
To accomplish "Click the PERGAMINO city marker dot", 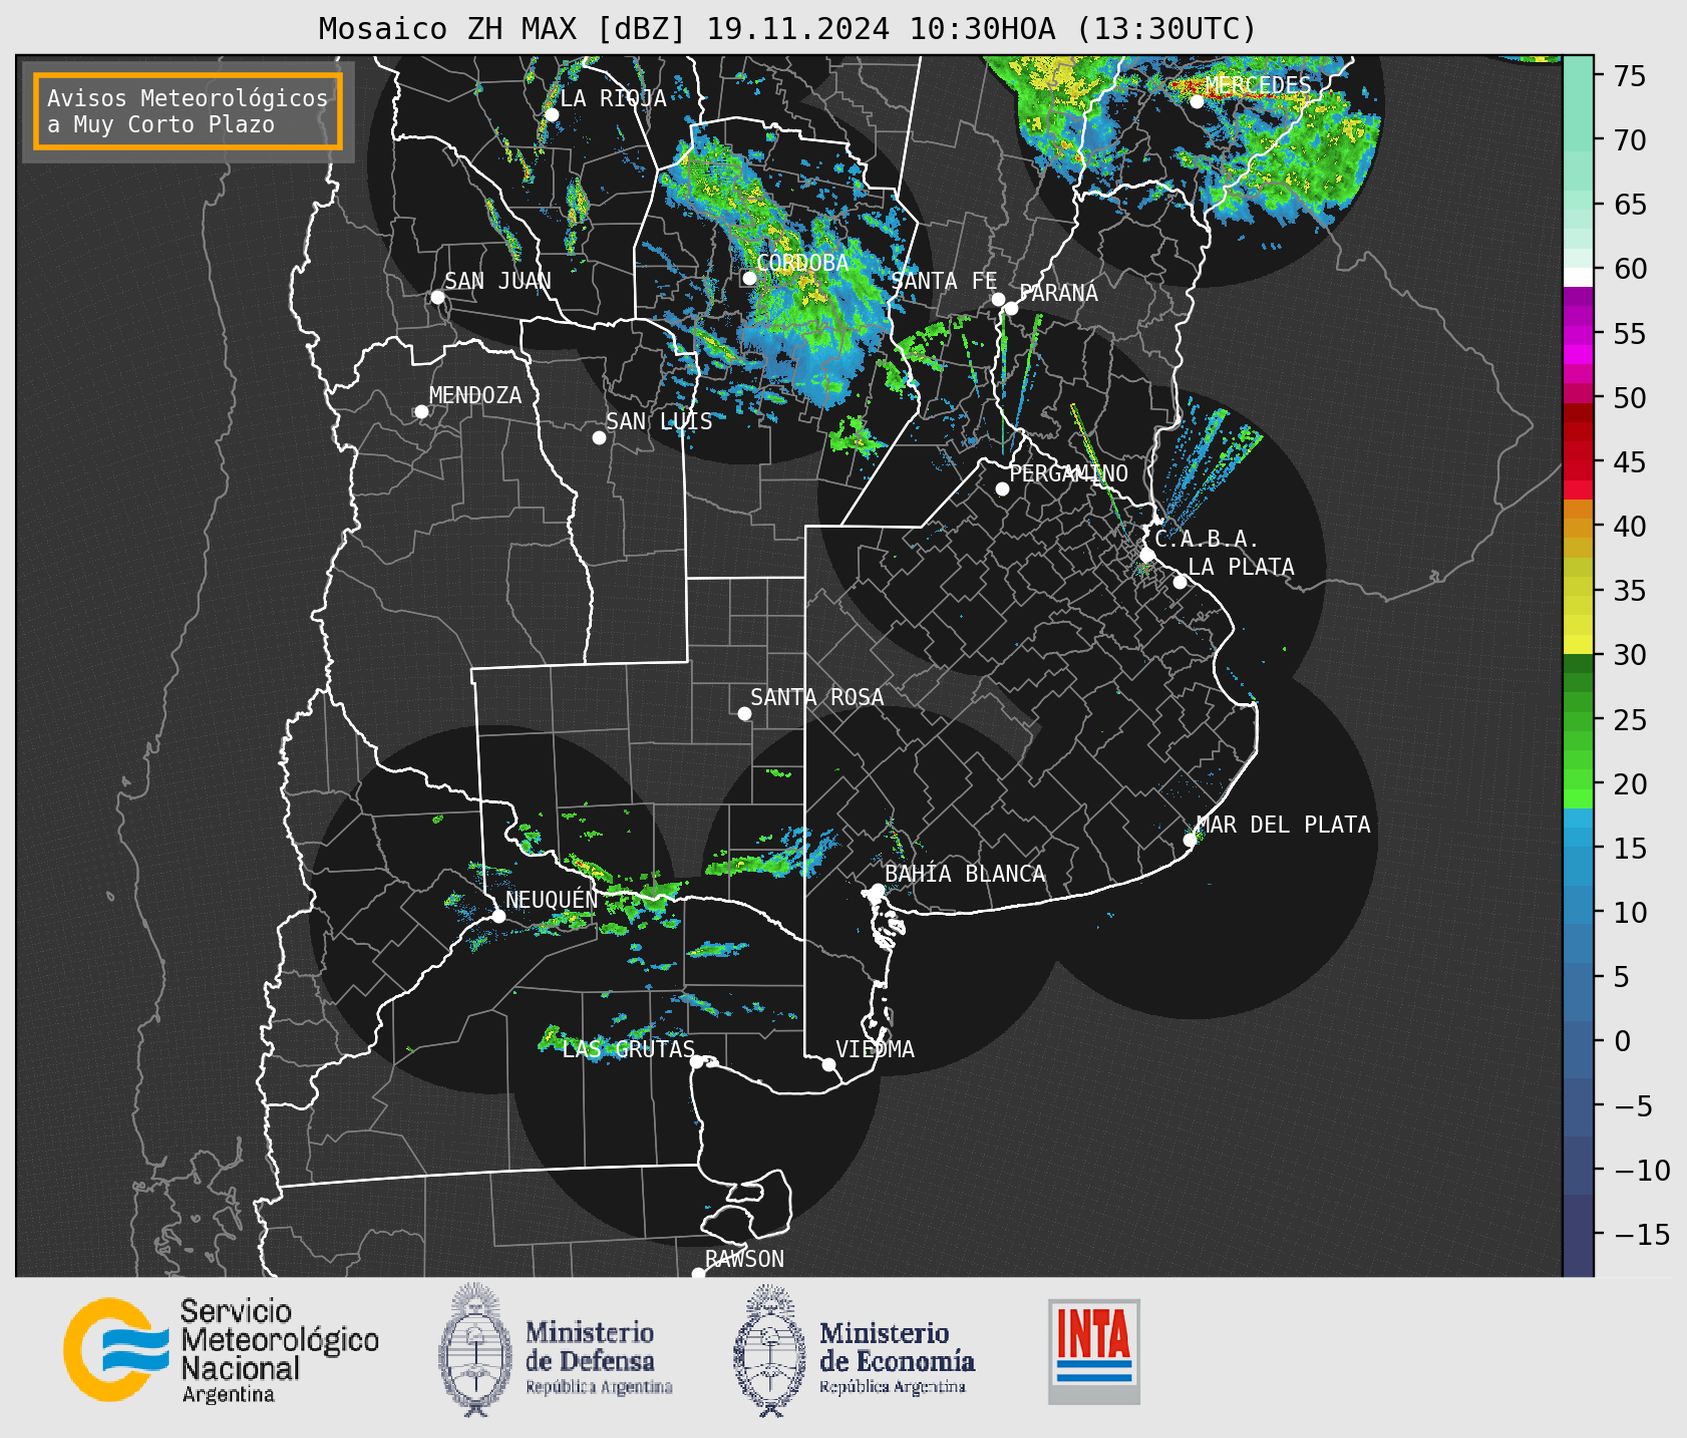I will 1002,489.
